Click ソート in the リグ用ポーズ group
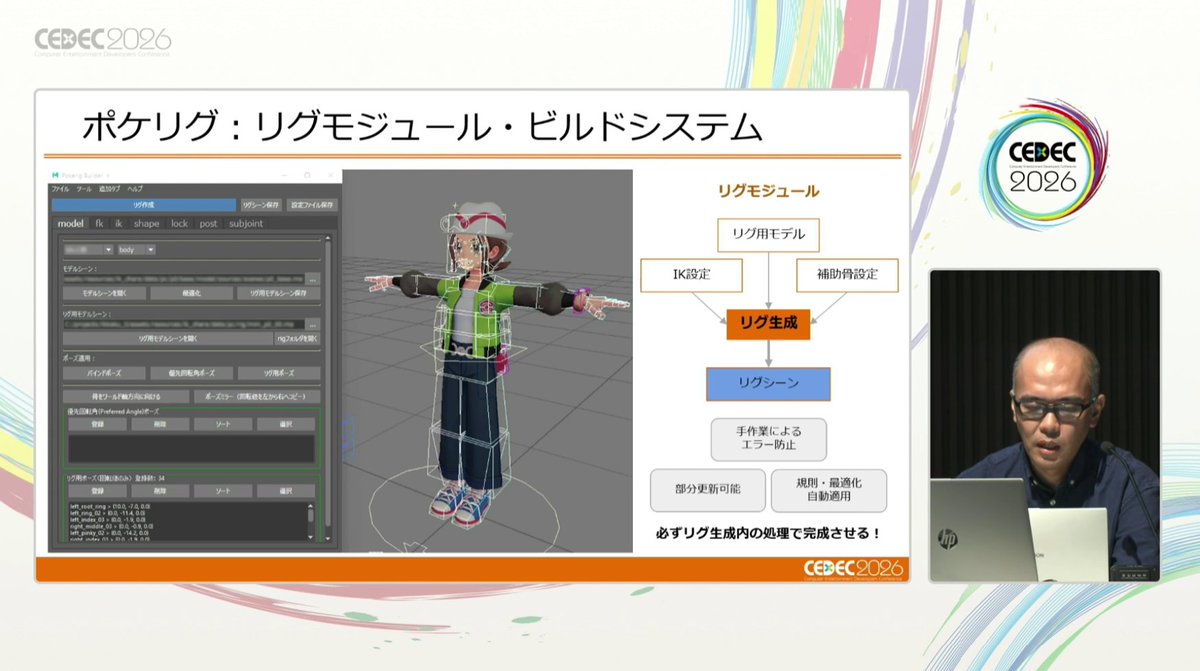Screen dimensions: 1200x671 (x=223, y=491)
